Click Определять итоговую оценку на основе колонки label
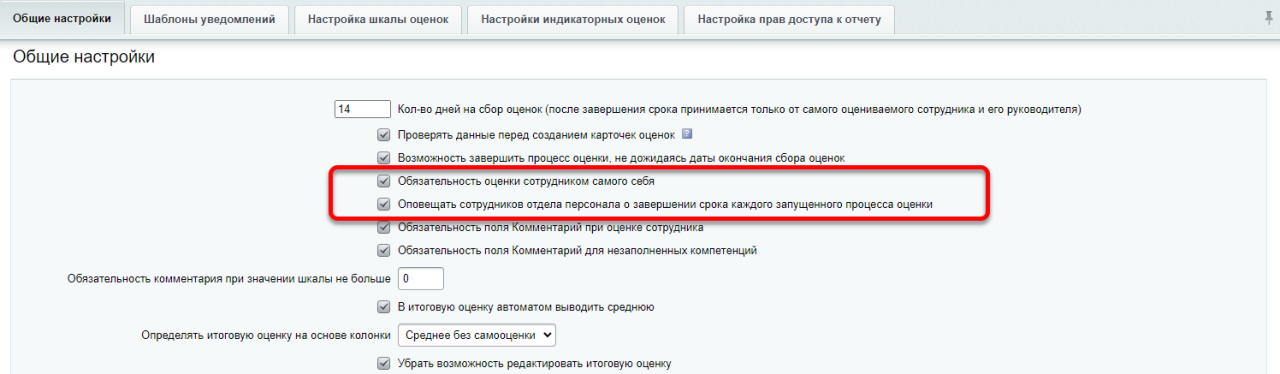 [x=266, y=336]
